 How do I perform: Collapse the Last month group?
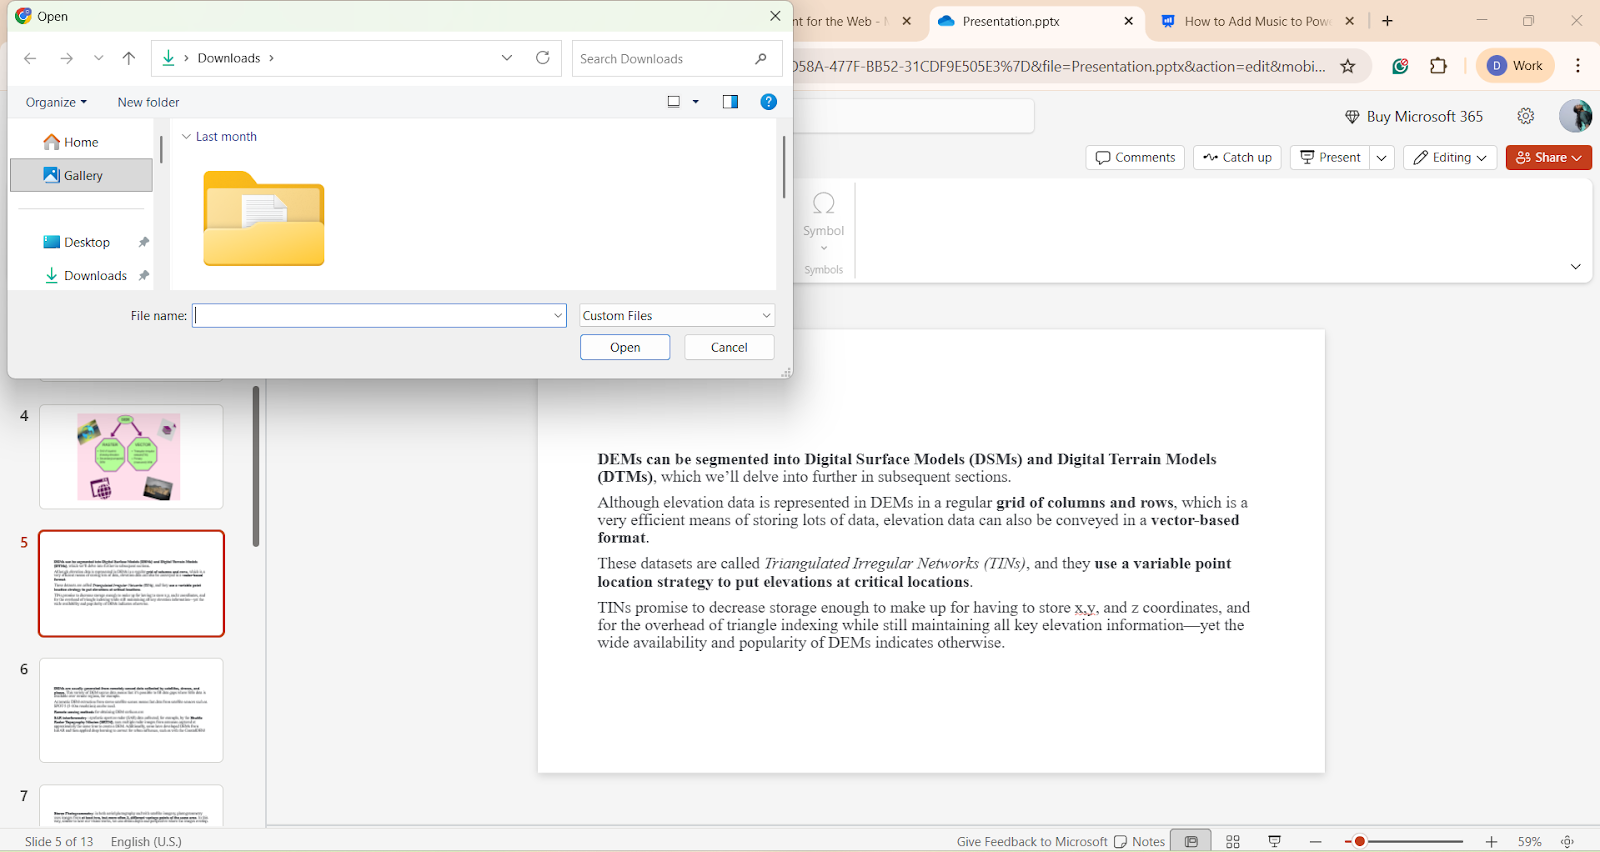point(186,137)
